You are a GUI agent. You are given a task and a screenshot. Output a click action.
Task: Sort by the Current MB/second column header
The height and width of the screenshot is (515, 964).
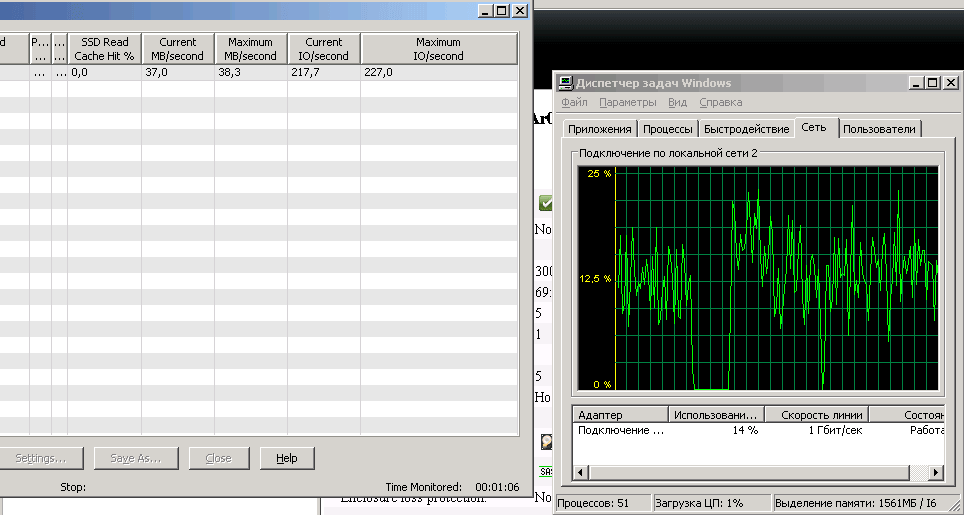point(178,49)
